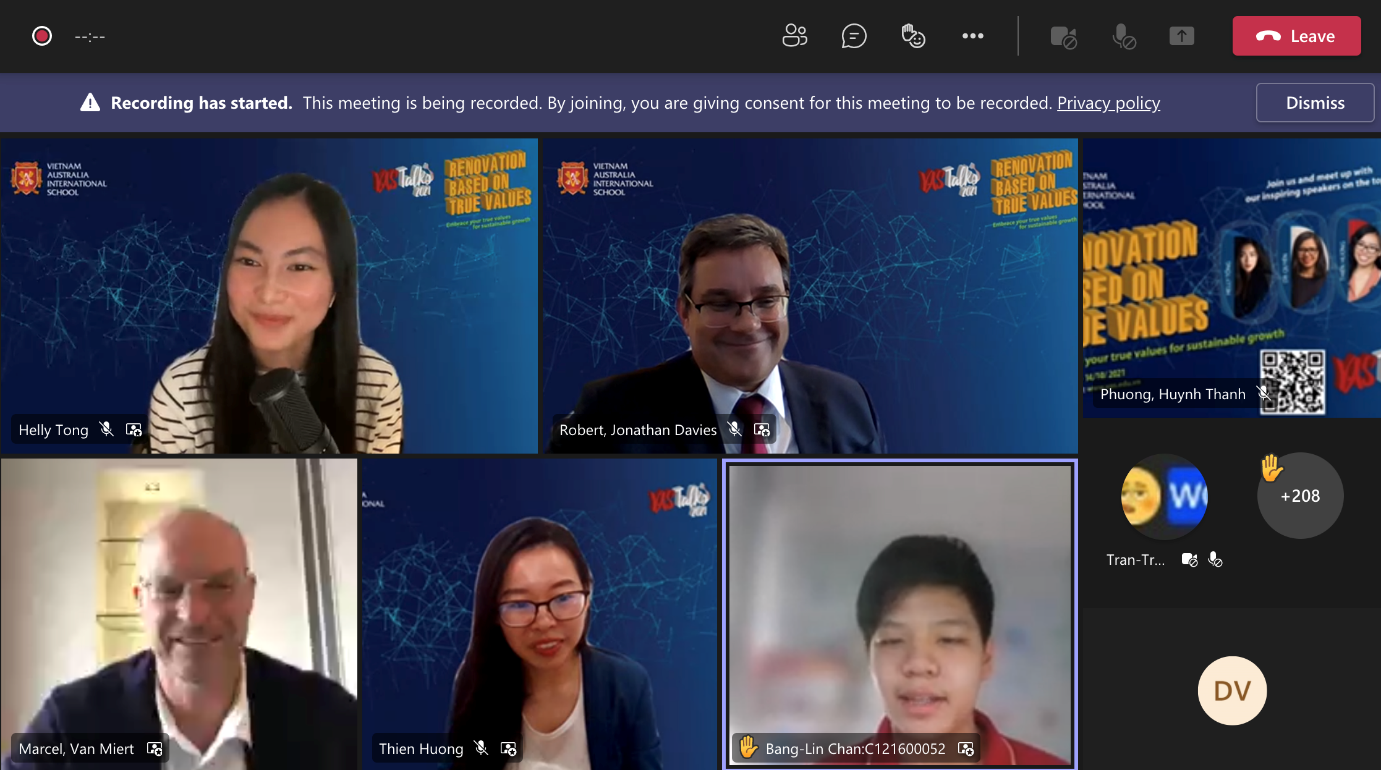Leave the meeting
The image size is (1381, 770).
tap(1296, 36)
